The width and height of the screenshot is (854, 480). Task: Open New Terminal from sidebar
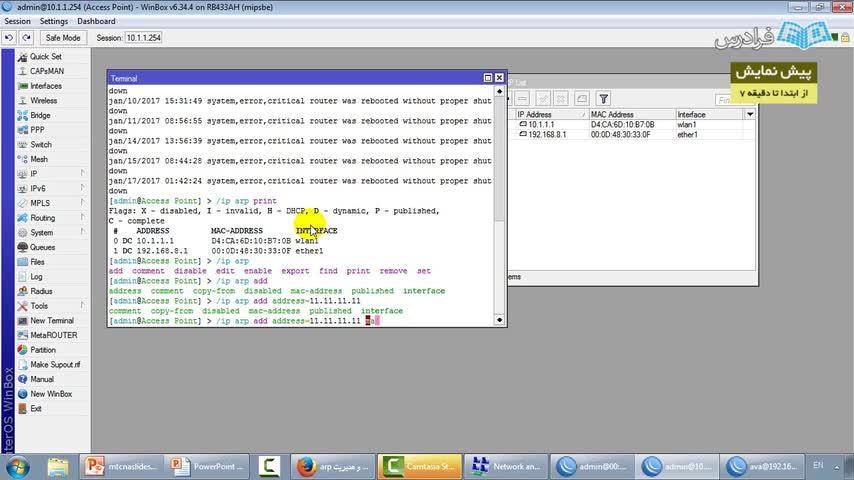[52, 321]
